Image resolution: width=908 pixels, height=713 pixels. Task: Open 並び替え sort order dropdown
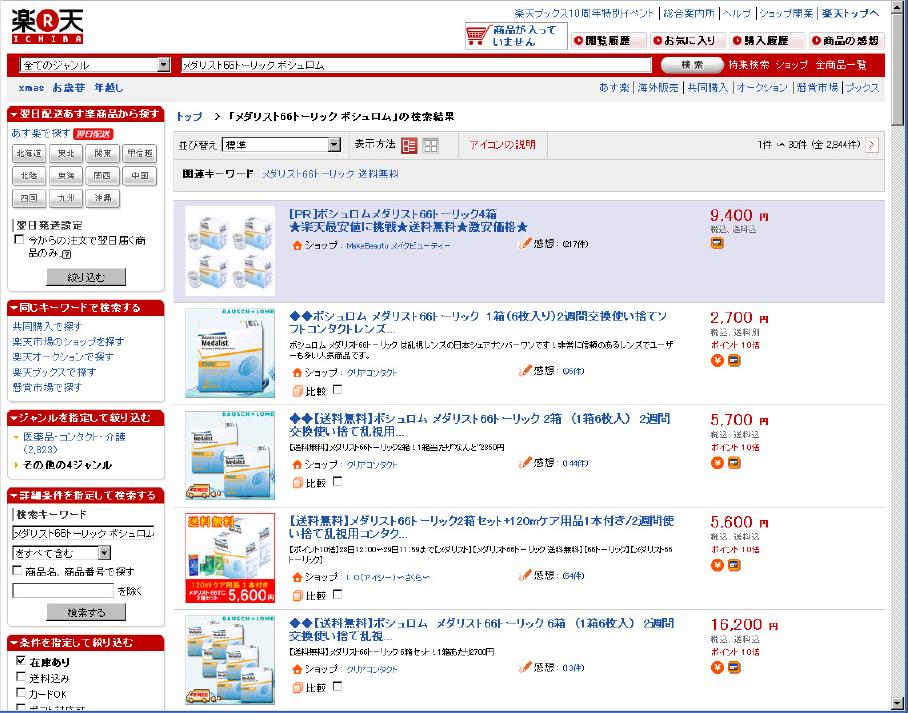coord(281,145)
